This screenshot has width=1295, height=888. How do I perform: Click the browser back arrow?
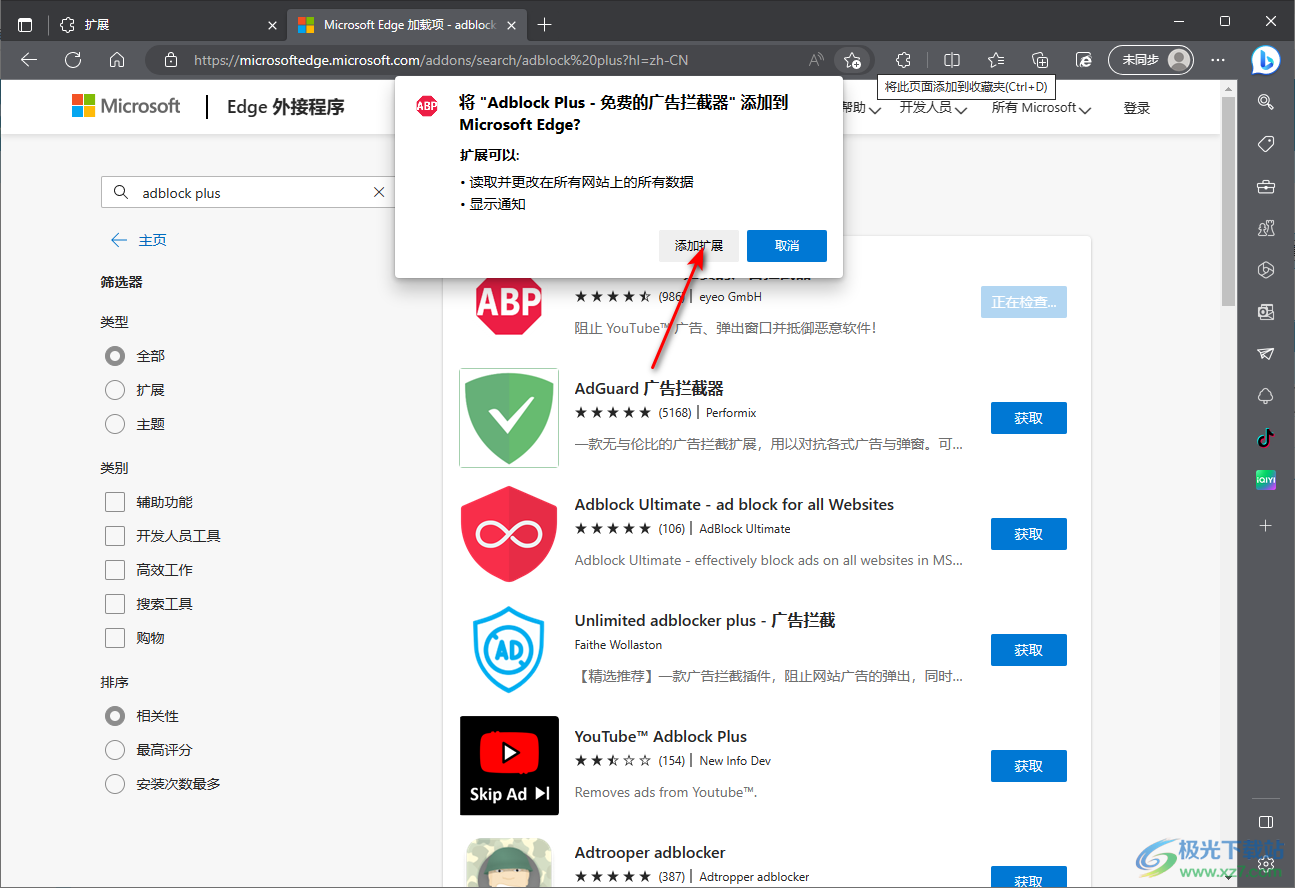coord(28,60)
